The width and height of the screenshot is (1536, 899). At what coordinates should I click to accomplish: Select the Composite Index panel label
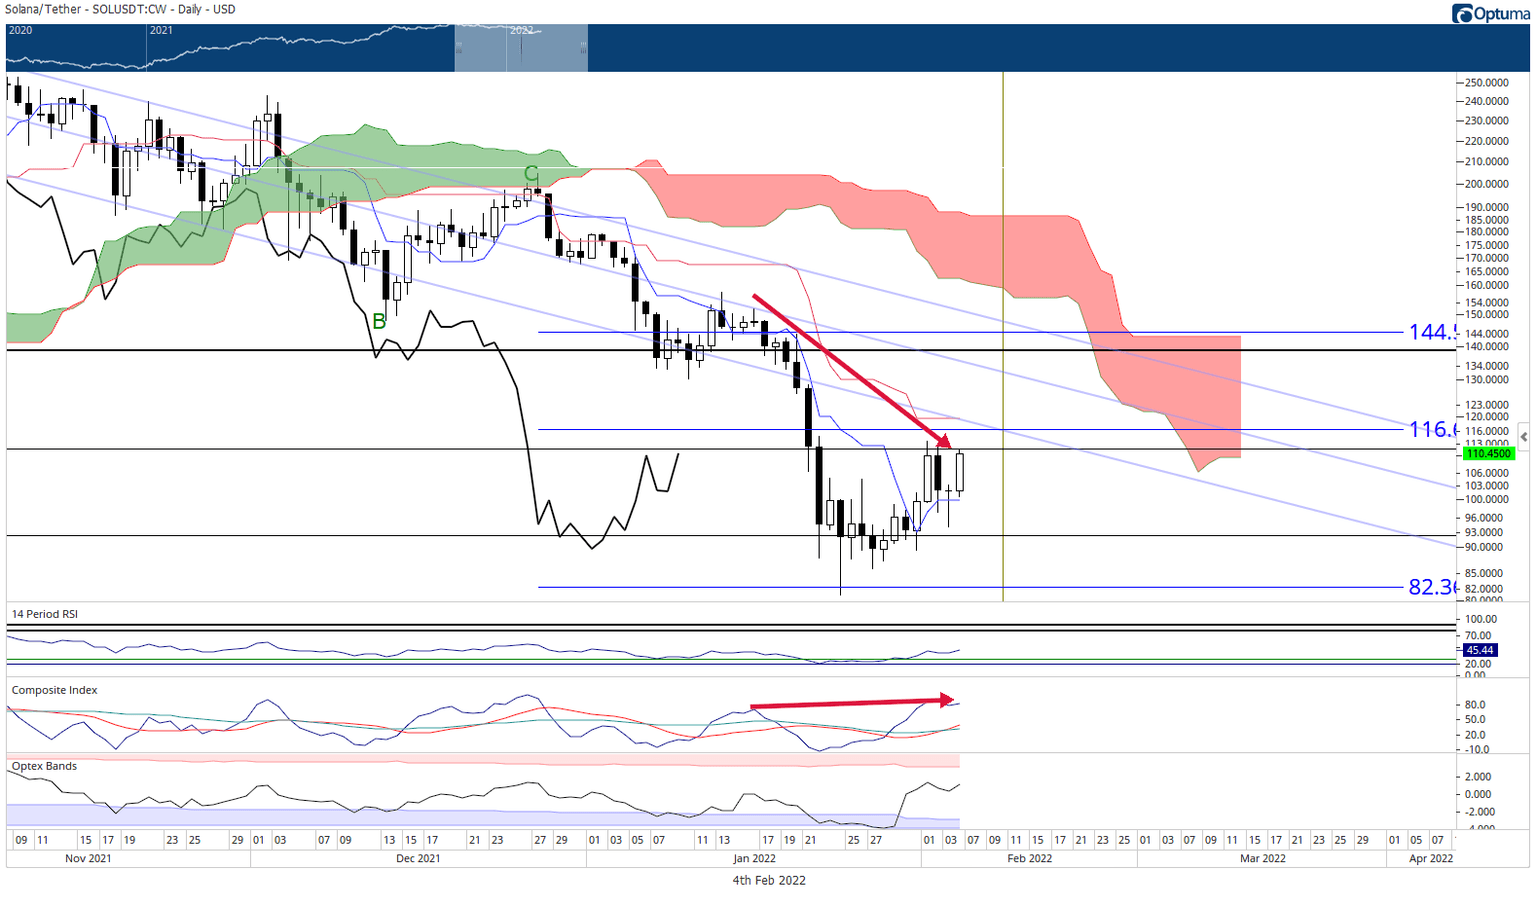[54, 690]
